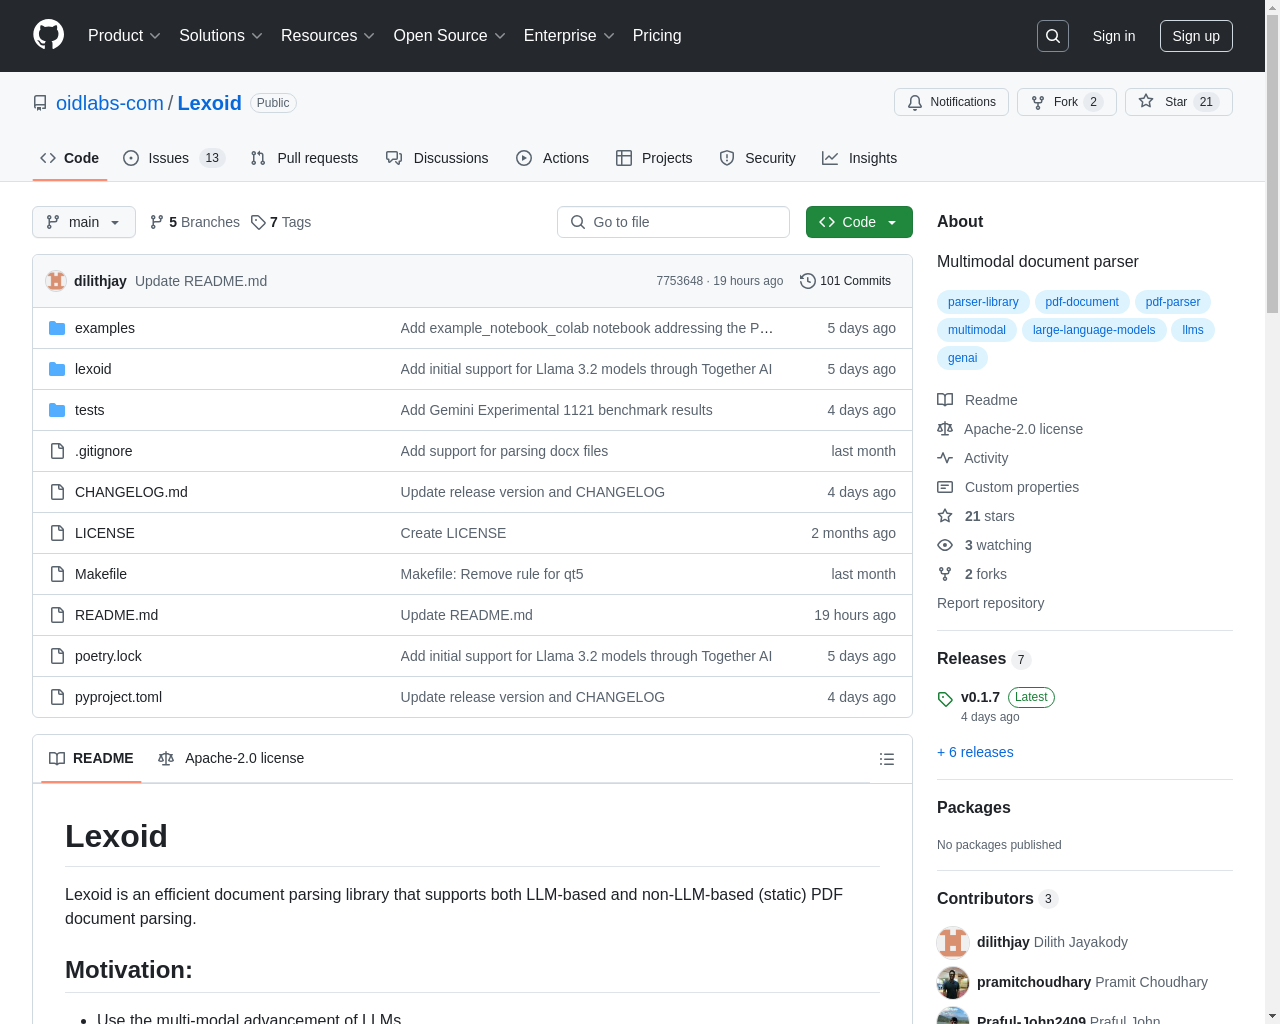This screenshot has width=1280, height=1024.
Task: Click the pyproject.toml file icon
Action: [x=57, y=697]
